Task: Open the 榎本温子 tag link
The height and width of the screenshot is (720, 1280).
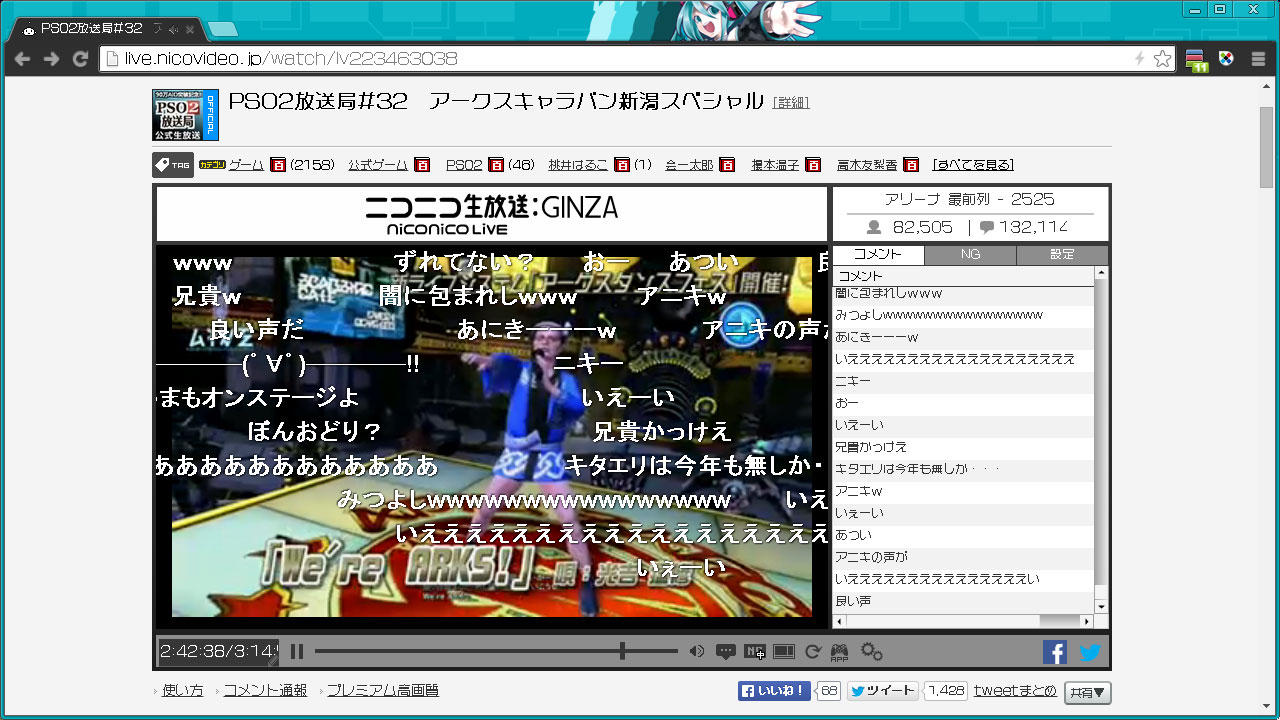Action: 775,165
